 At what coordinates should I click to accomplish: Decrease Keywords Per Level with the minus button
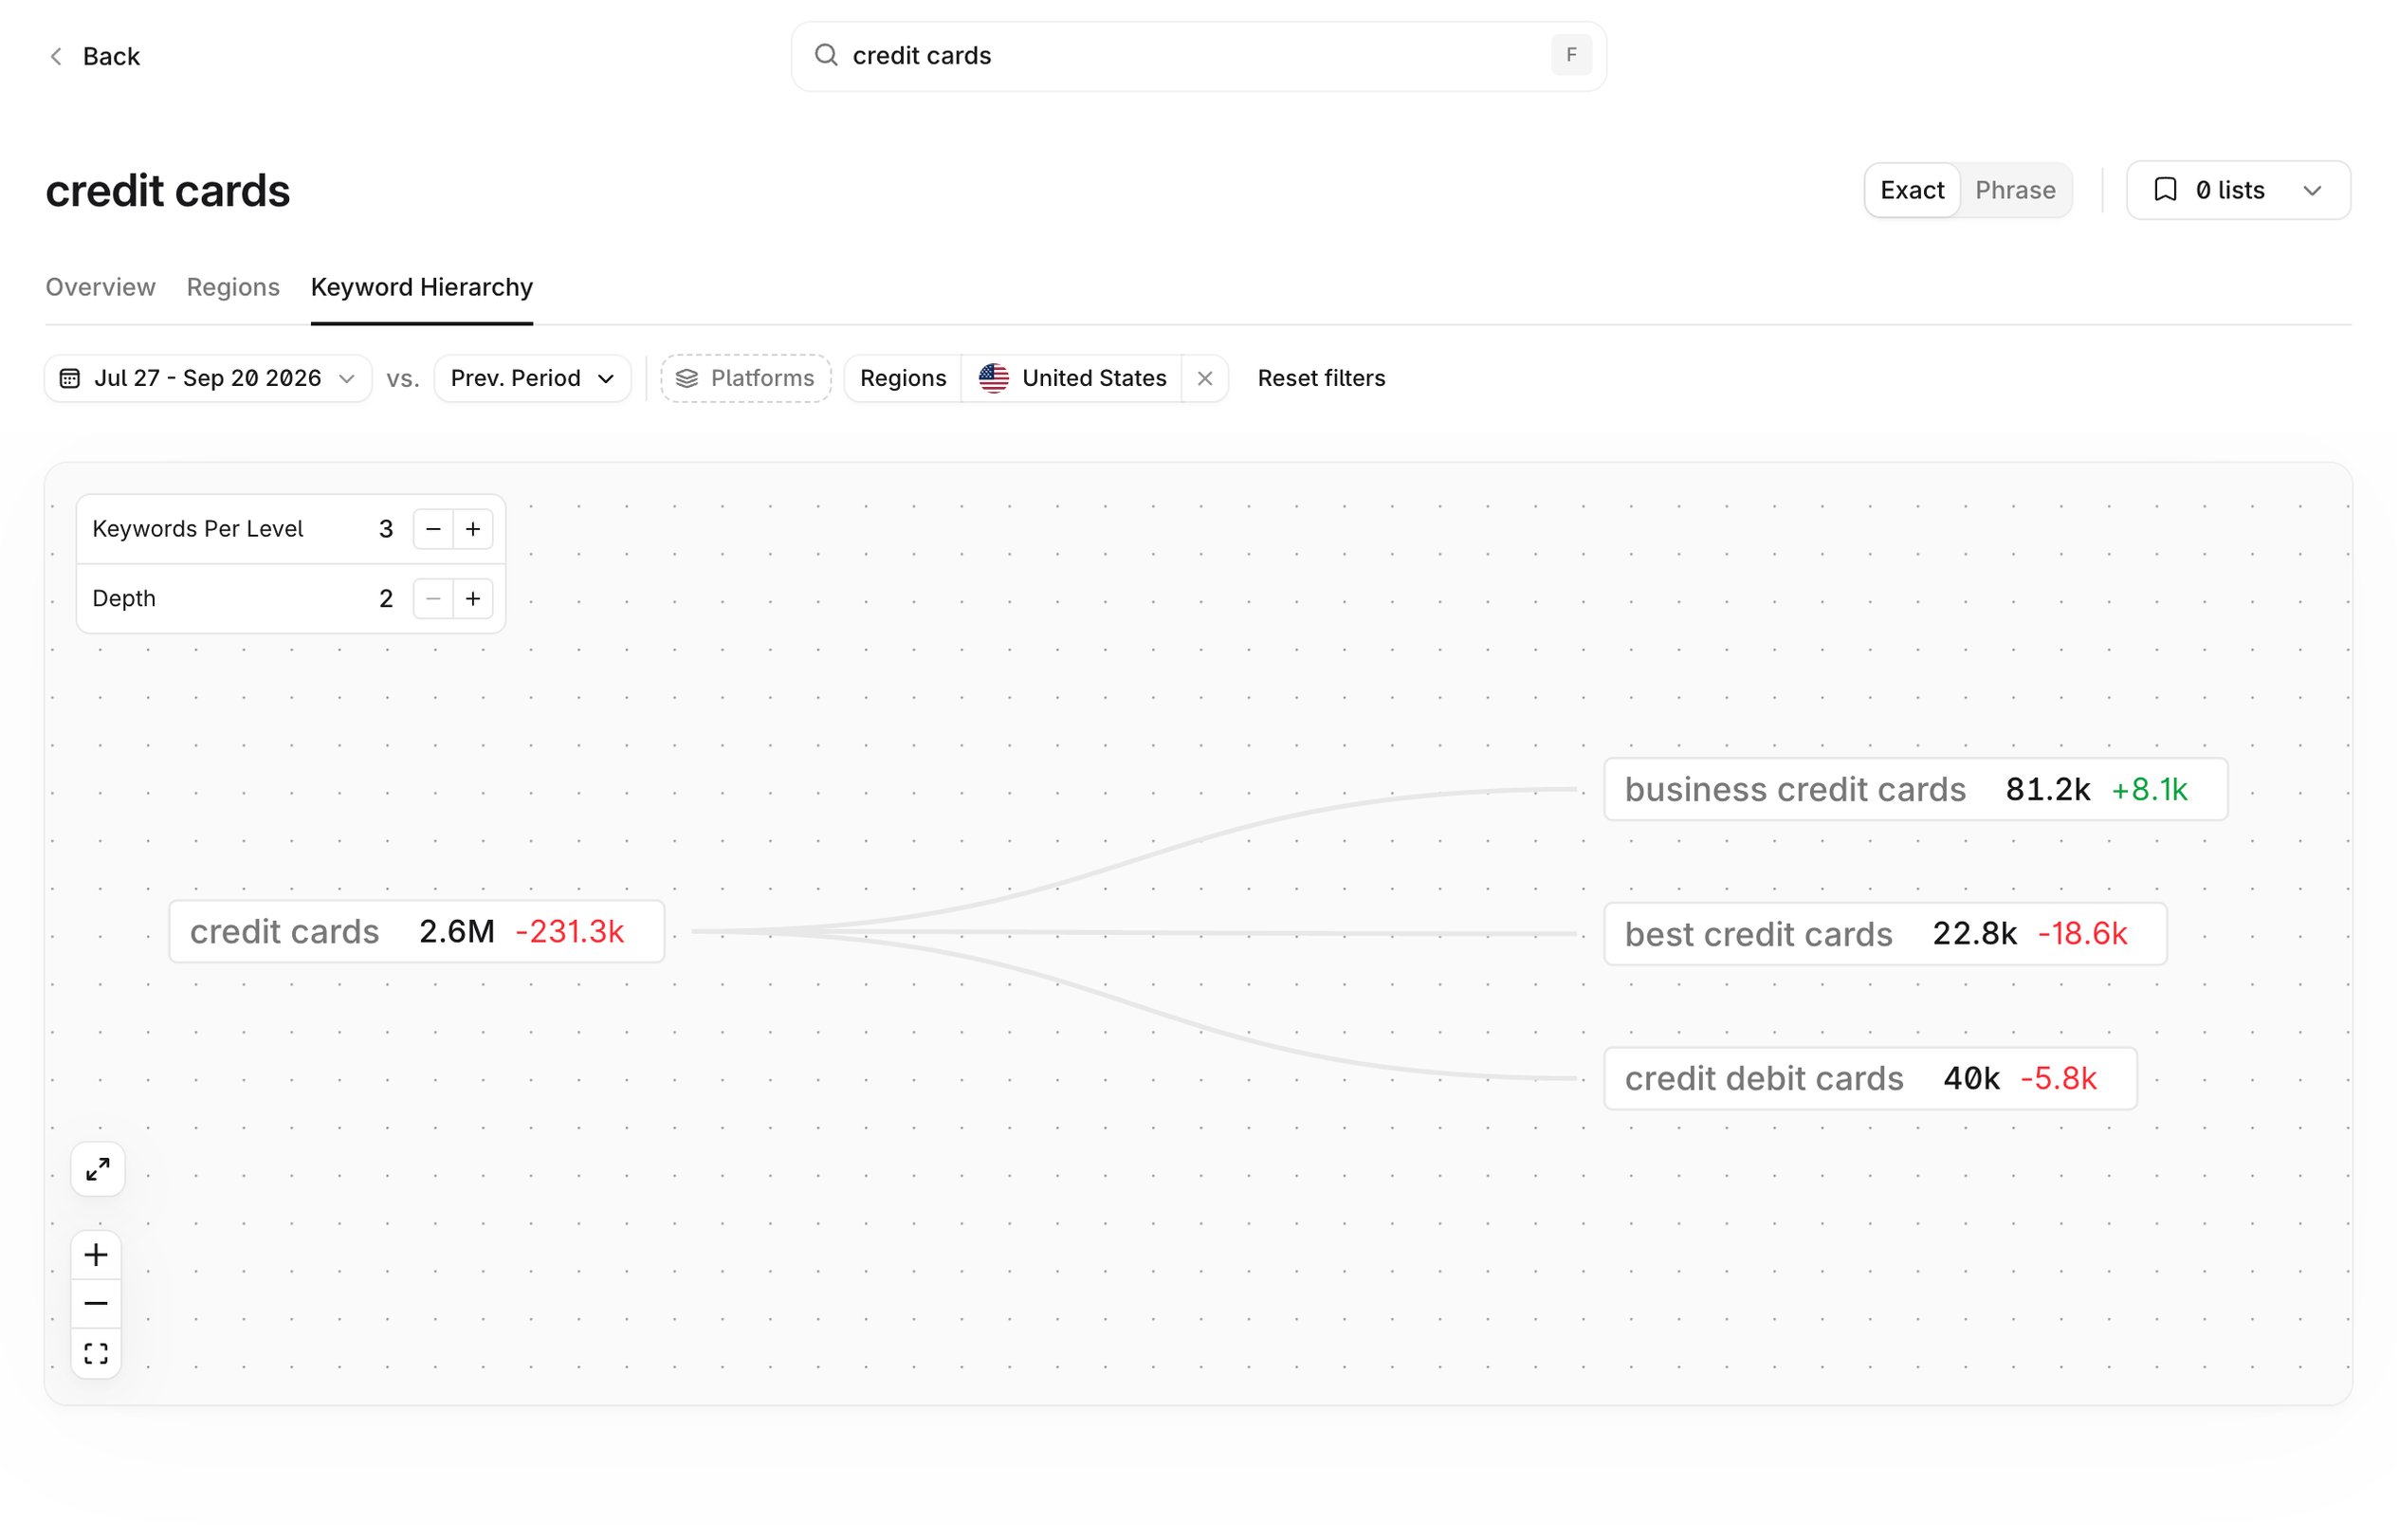tap(433, 529)
